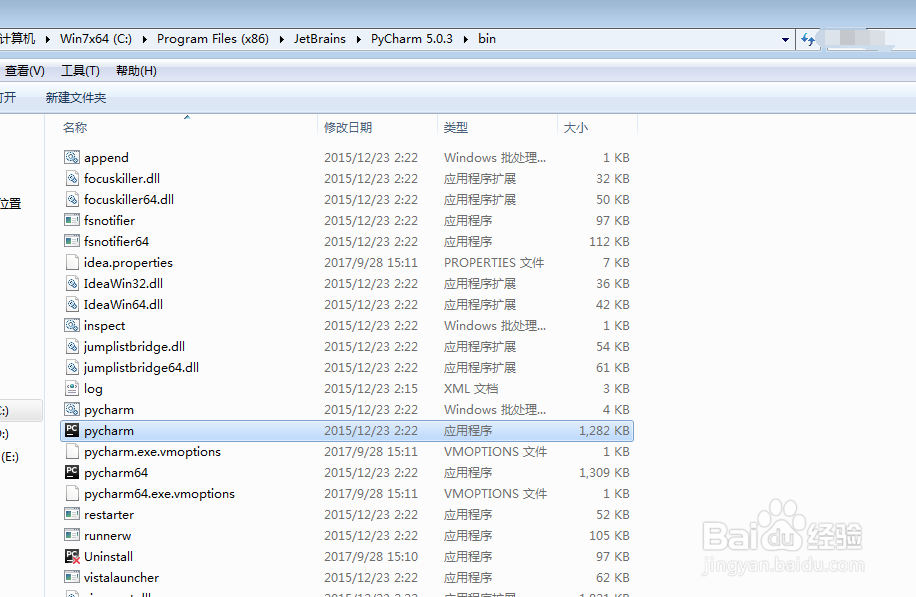The height and width of the screenshot is (597, 916).
Task: Select the file name fsnotifier64
Action: pyautogui.click(x=116, y=241)
